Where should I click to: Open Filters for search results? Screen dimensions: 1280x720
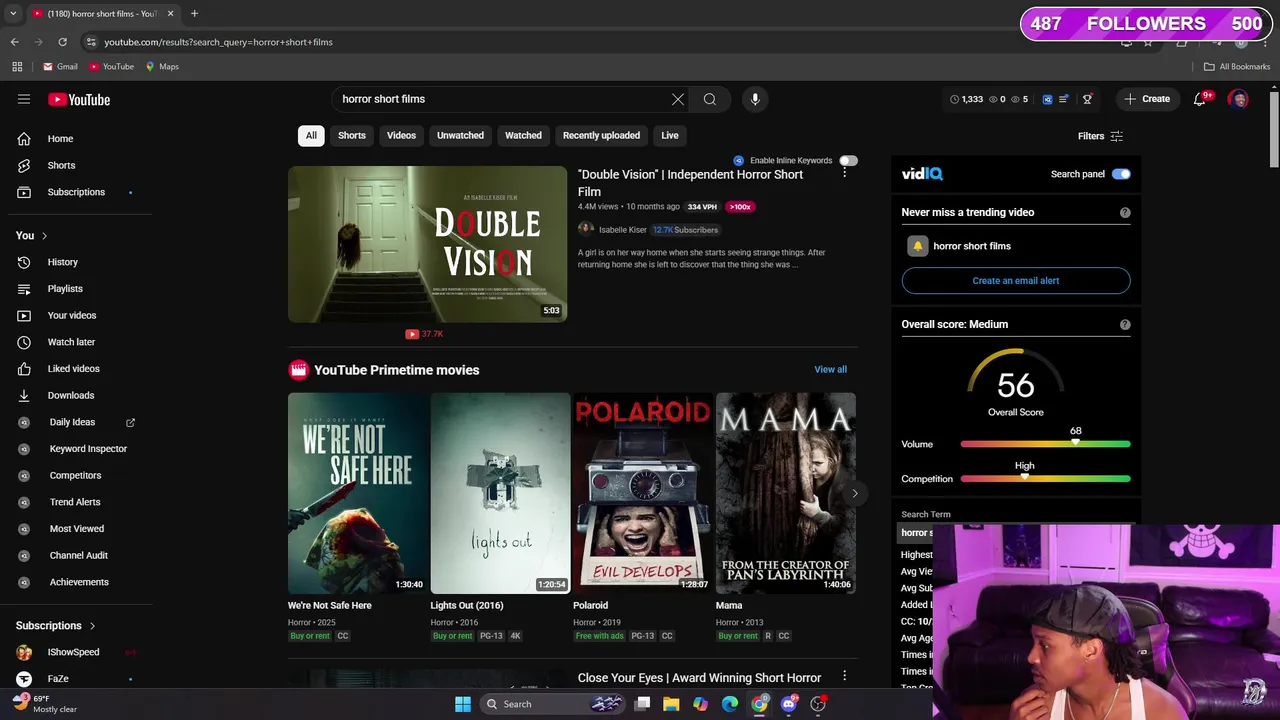(x=1100, y=136)
